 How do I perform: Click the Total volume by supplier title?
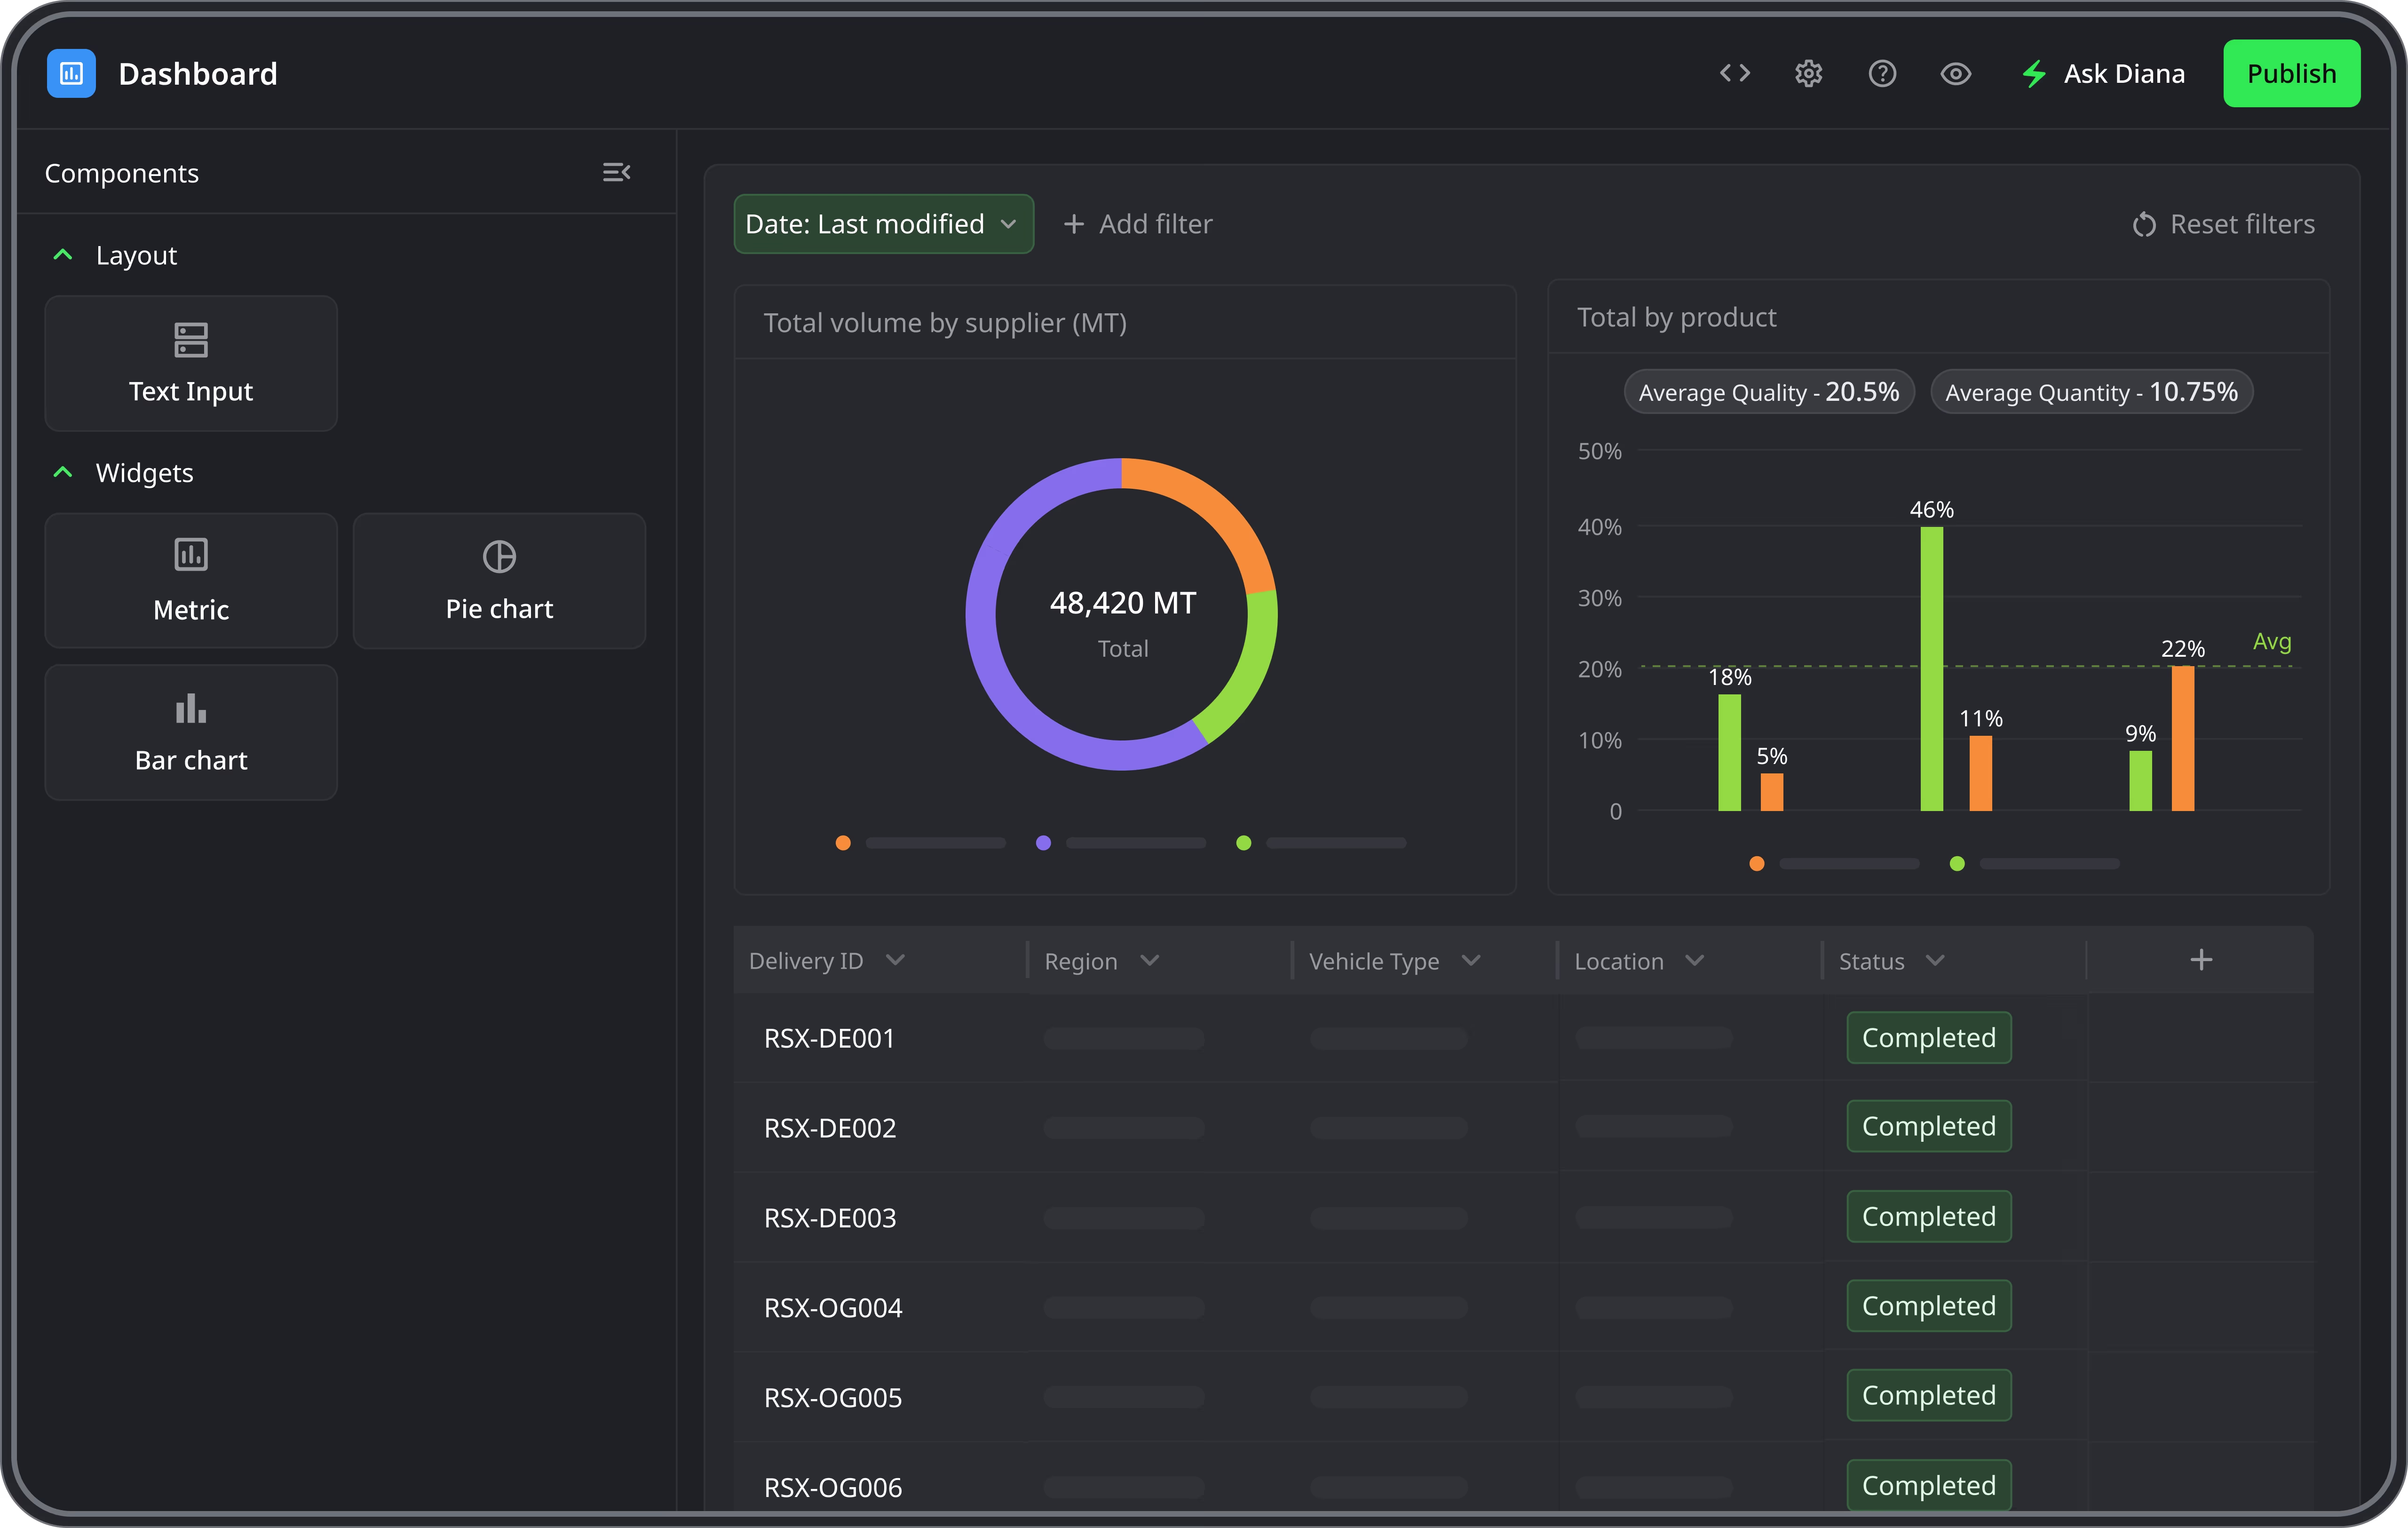945,323
